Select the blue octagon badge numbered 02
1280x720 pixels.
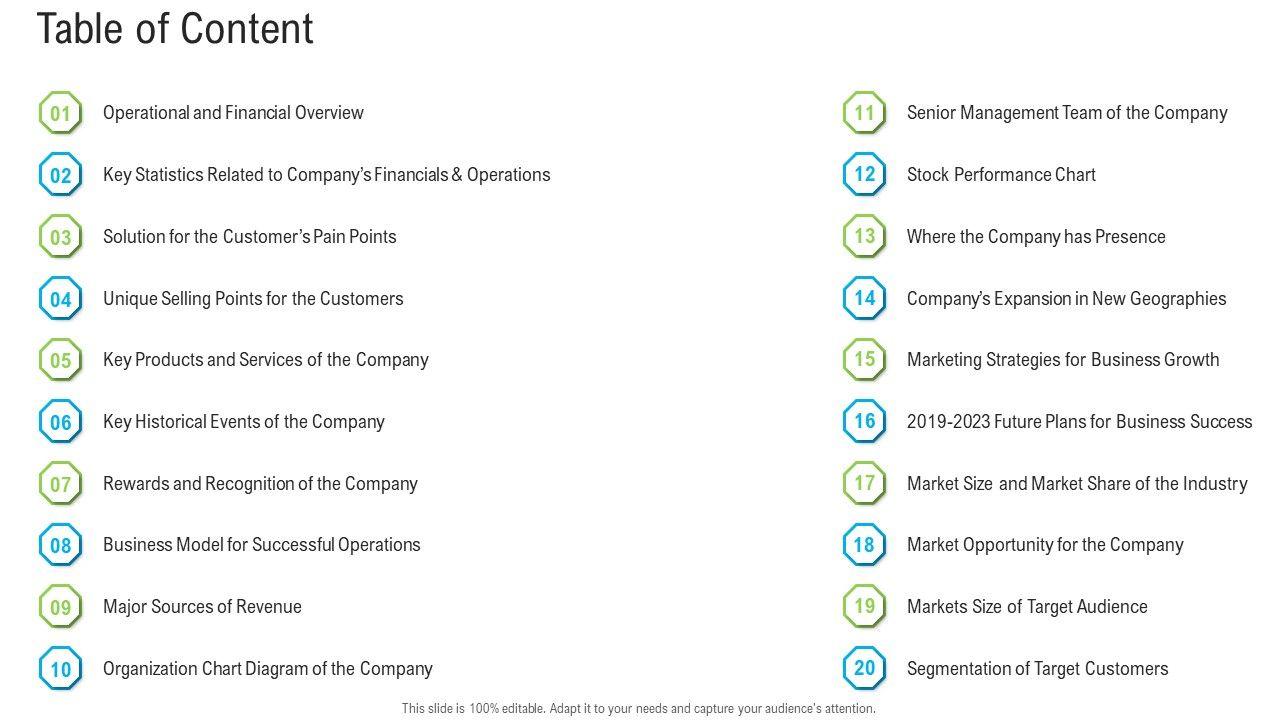[x=61, y=175]
